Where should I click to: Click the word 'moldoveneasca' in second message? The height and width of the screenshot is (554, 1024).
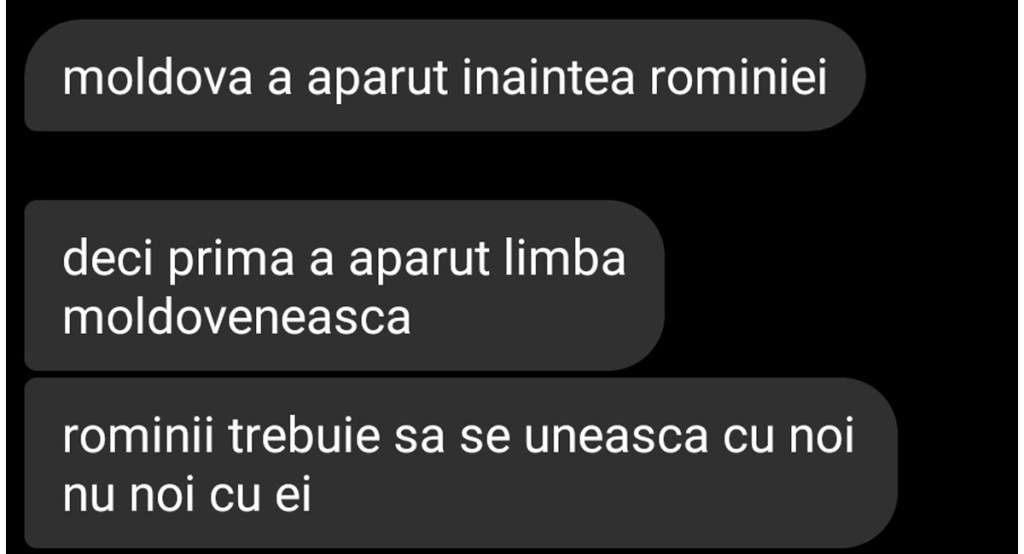coord(236,318)
